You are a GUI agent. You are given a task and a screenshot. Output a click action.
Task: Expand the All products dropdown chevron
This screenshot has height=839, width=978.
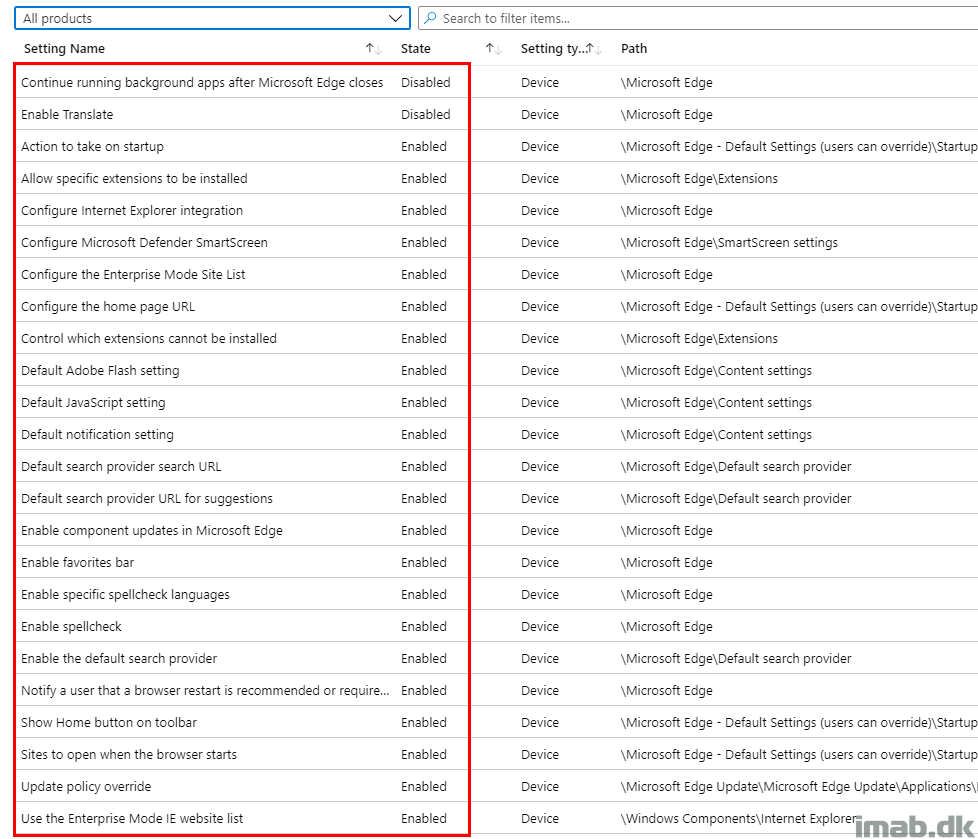tap(395, 18)
